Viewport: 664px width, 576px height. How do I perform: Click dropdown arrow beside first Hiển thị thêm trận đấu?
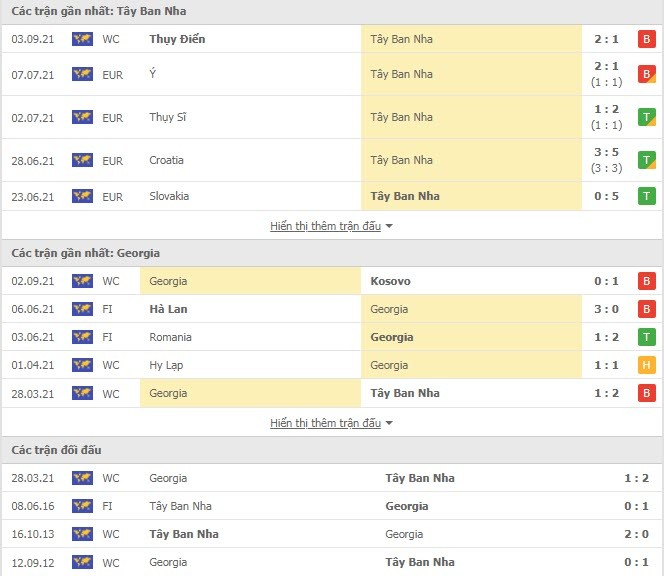(x=389, y=227)
